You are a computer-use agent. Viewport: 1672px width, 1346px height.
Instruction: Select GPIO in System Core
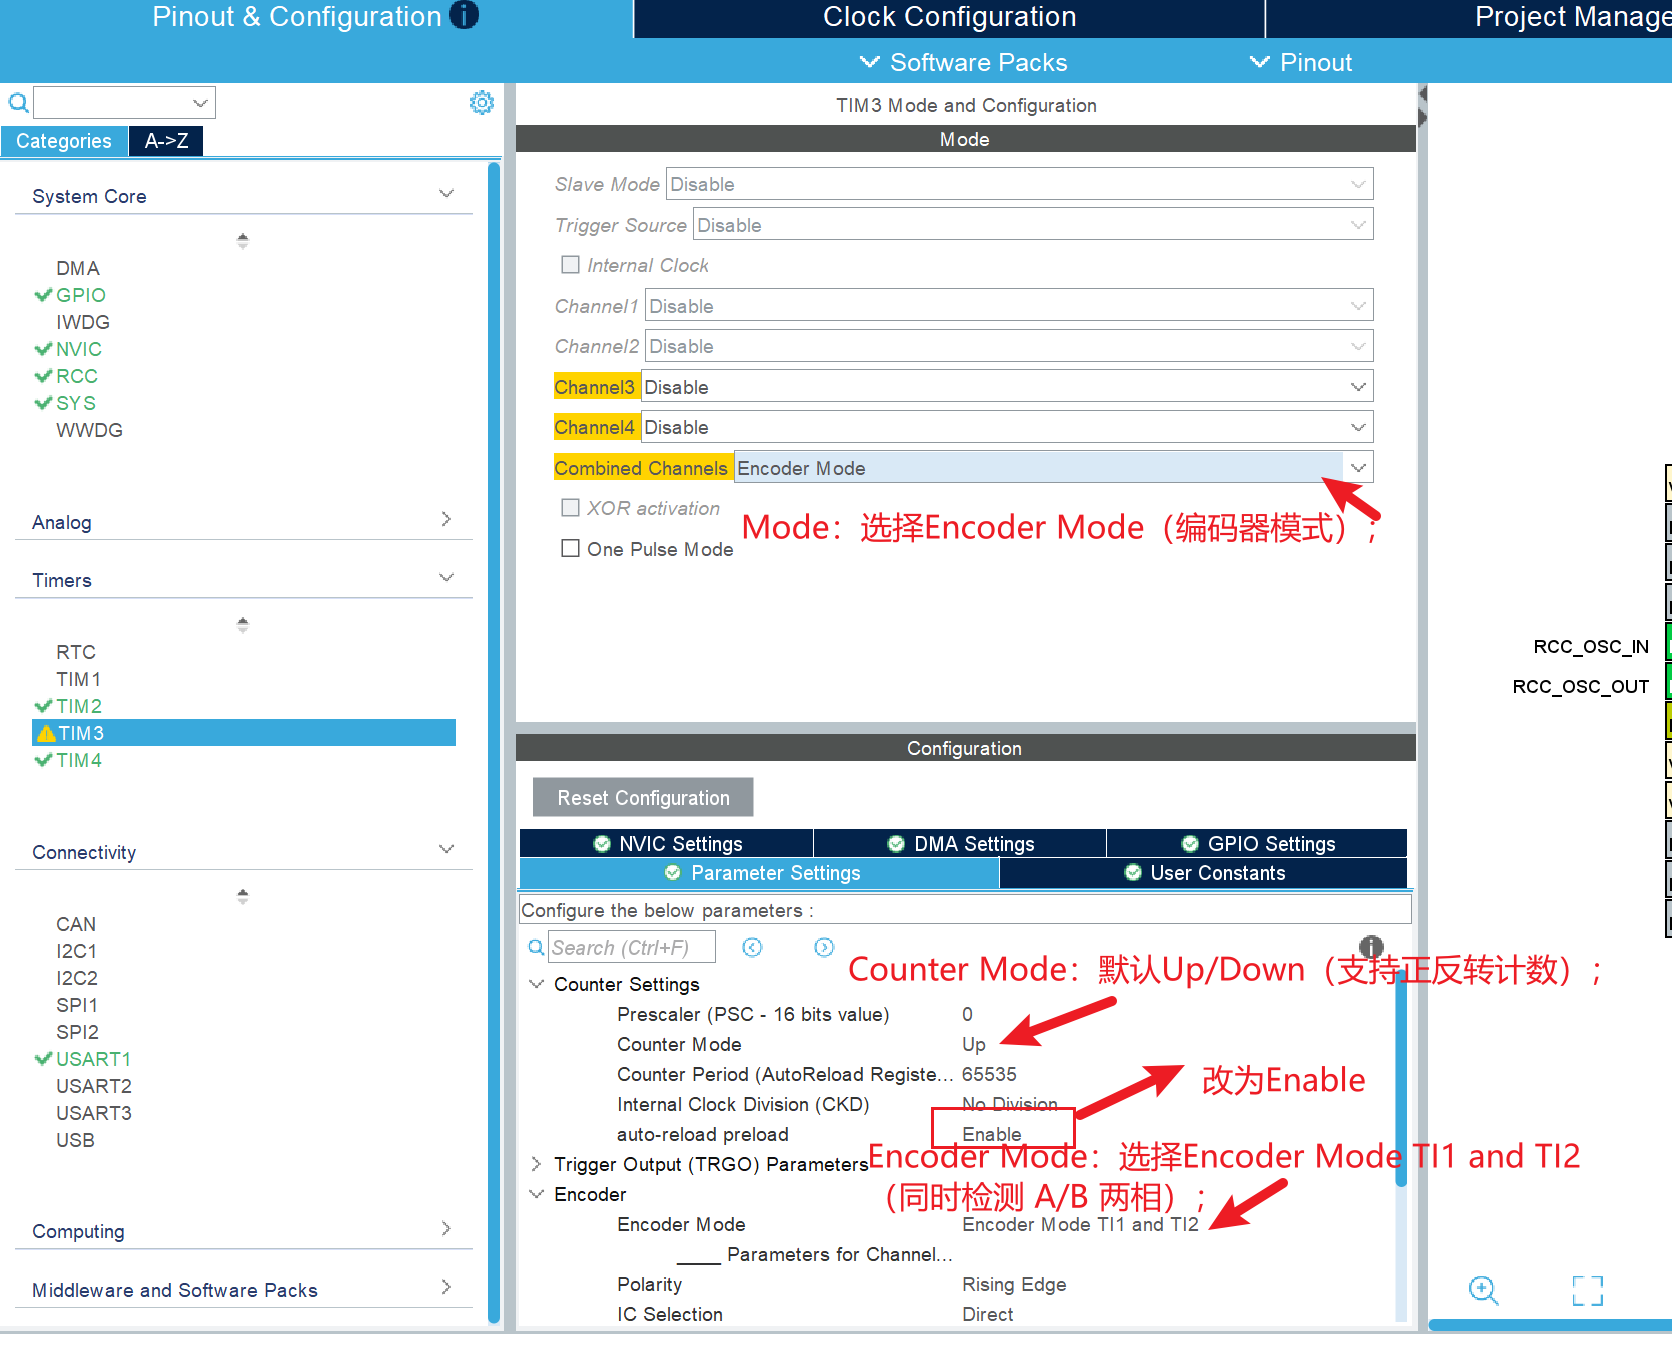(81, 295)
